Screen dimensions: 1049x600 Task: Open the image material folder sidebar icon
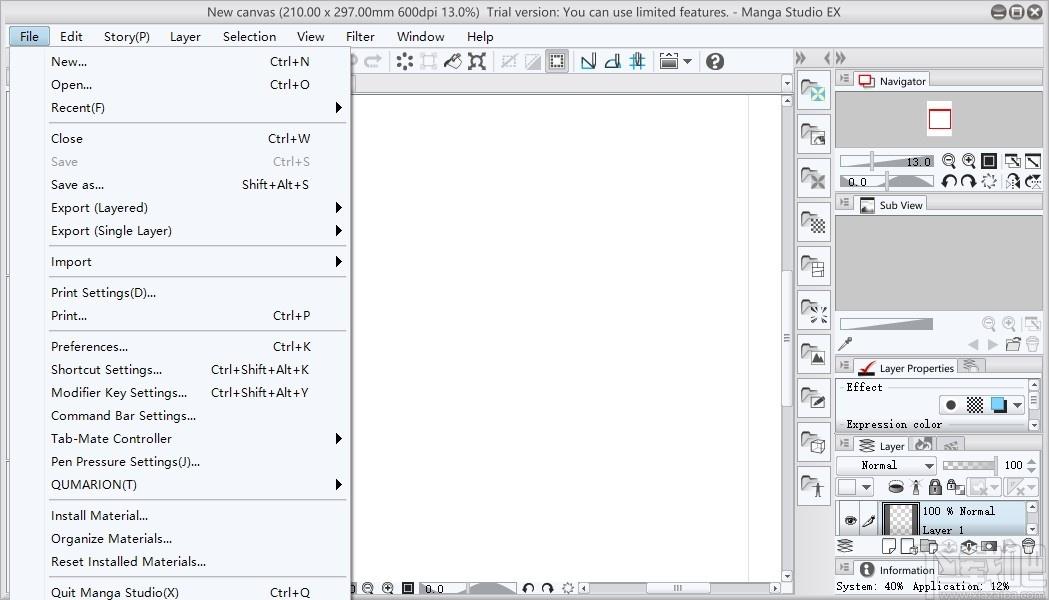(814, 355)
